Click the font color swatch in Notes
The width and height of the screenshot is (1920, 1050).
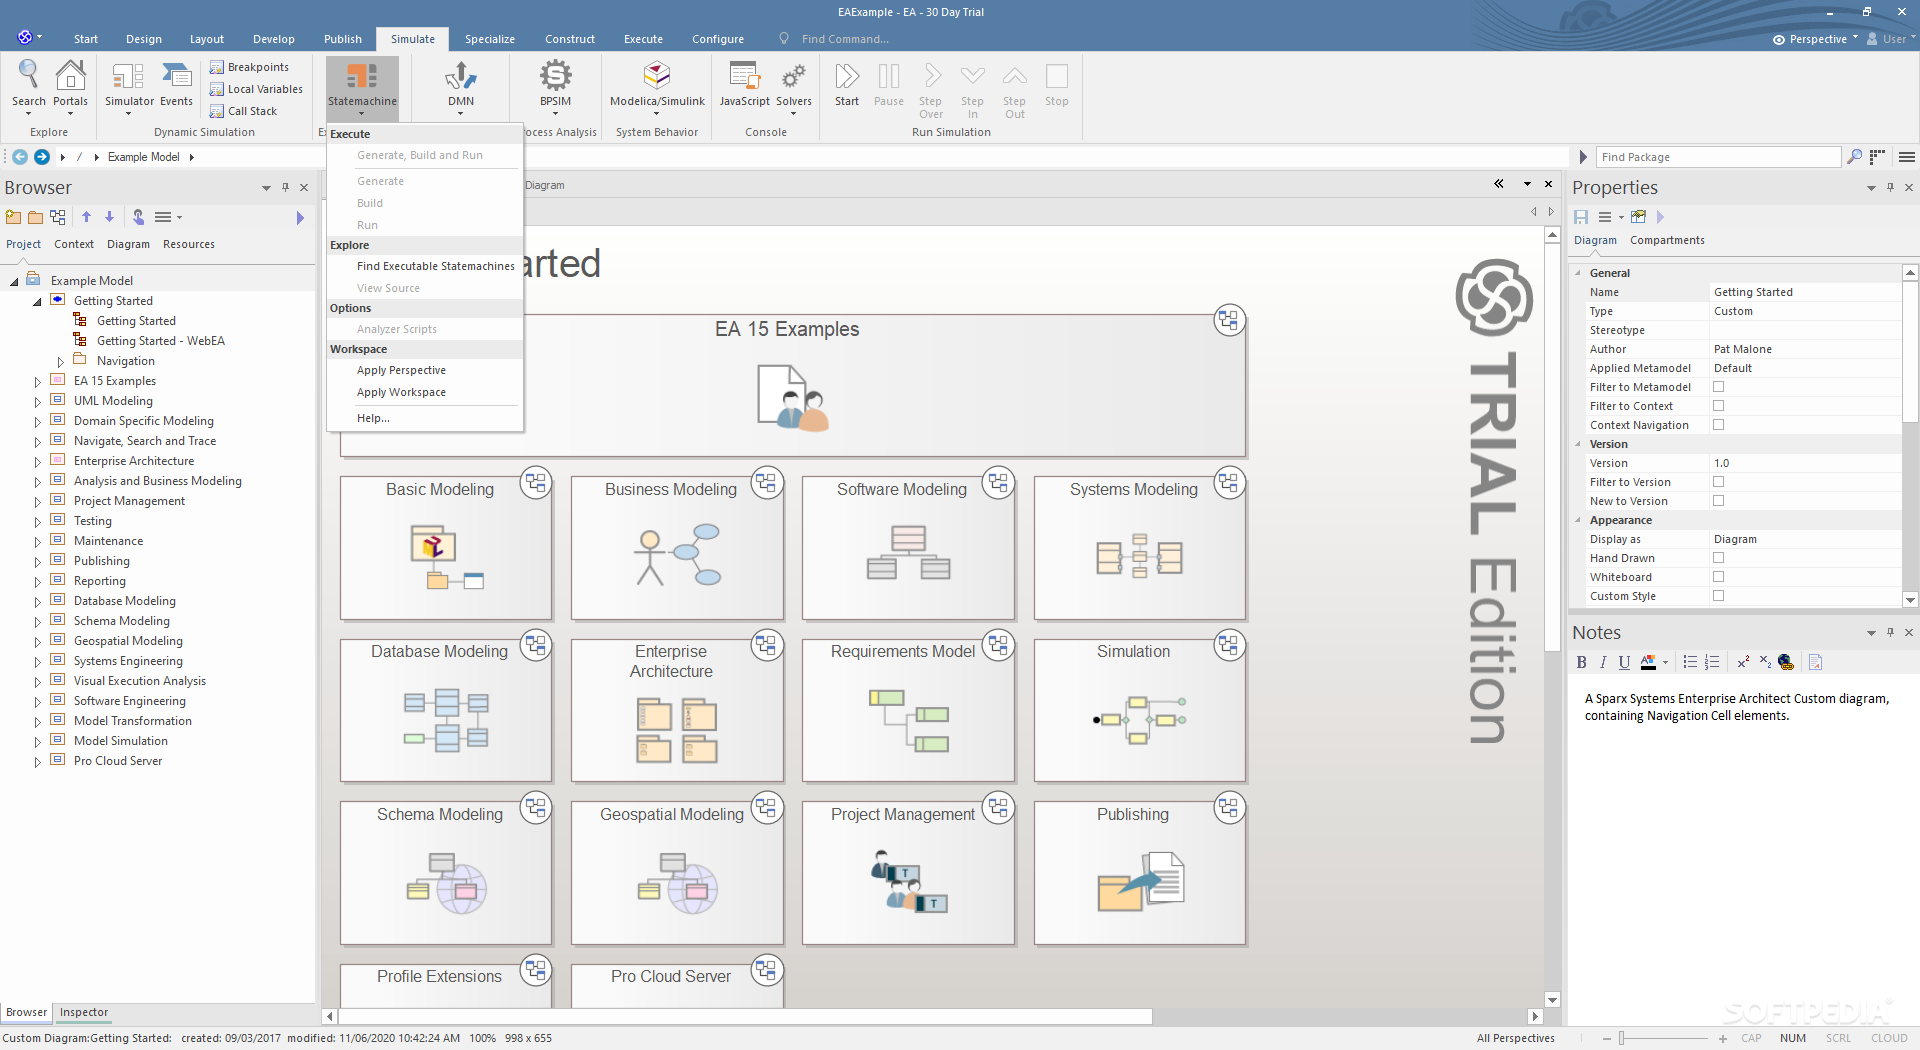1648,662
